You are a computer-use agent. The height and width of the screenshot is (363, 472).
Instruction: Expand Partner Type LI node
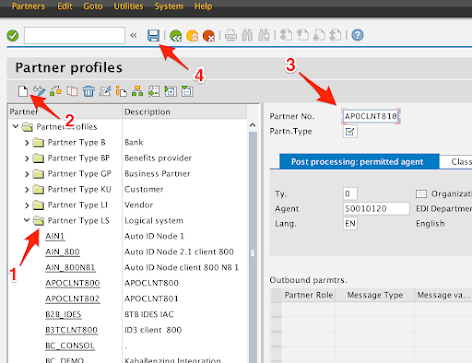click(27, 205)
